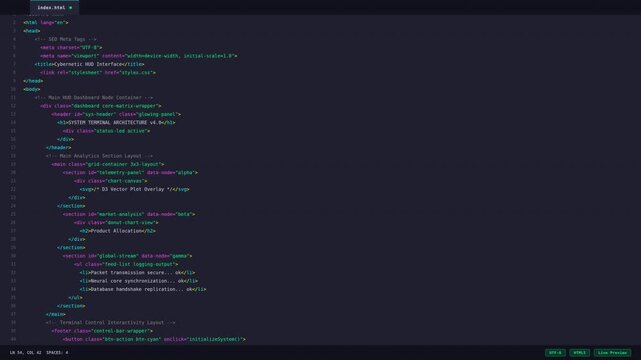The height and width of the screenshot is (360, 641).
Task: Click the Database handshake replication list item
Action: 143,289
